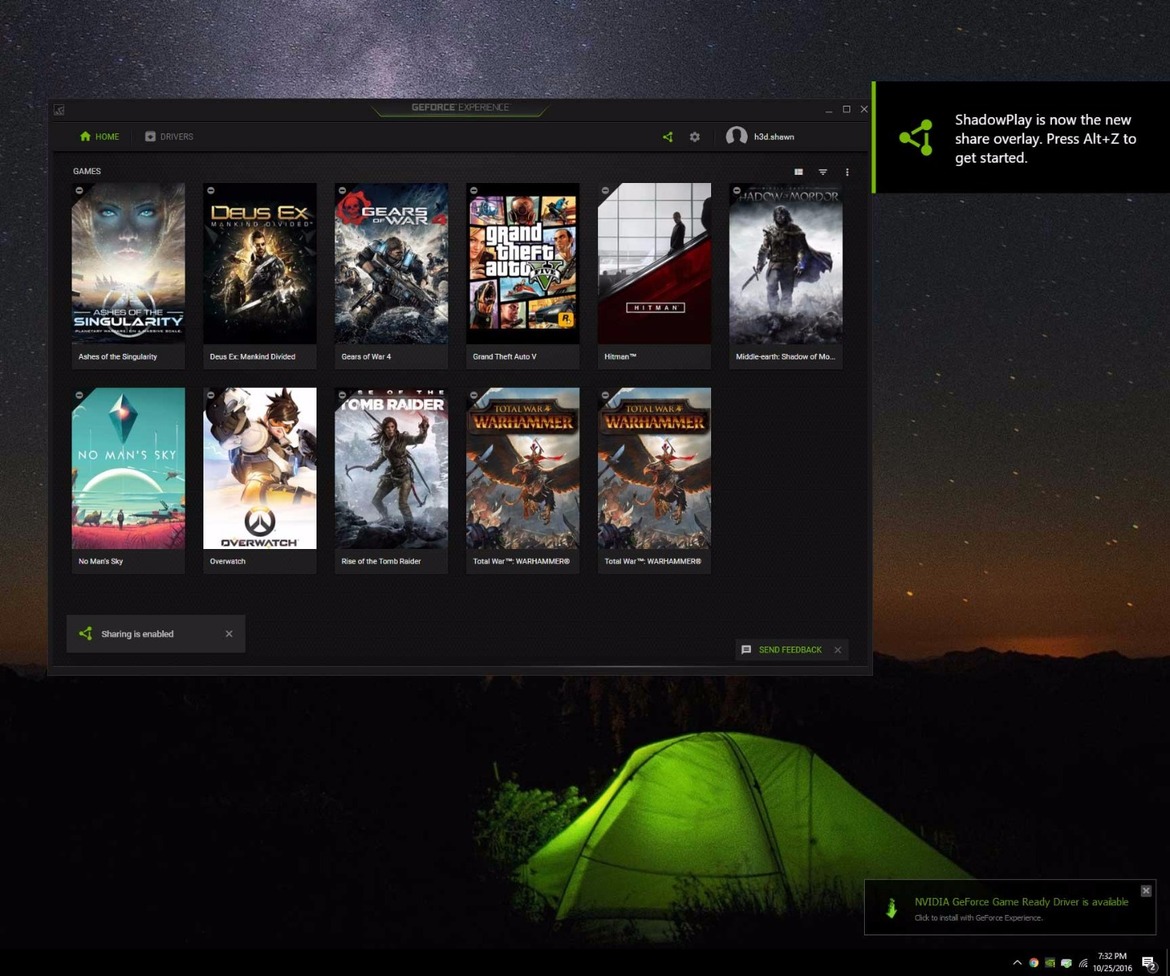The image size is (1170, 976).
Task: Click the 'Overwatch' title label
Action: click(228, 561)
